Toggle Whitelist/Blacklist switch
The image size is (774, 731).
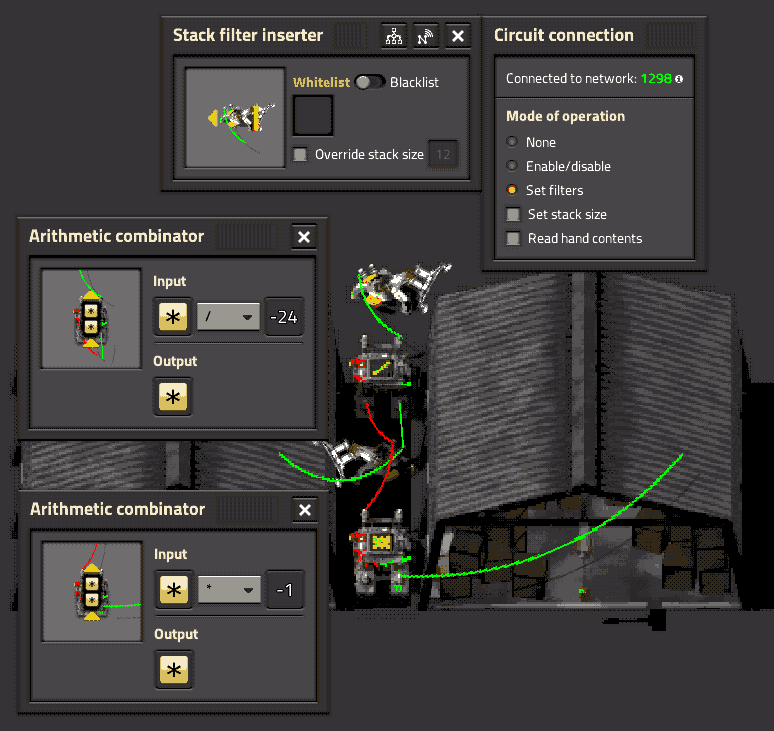tap(370, 82)
